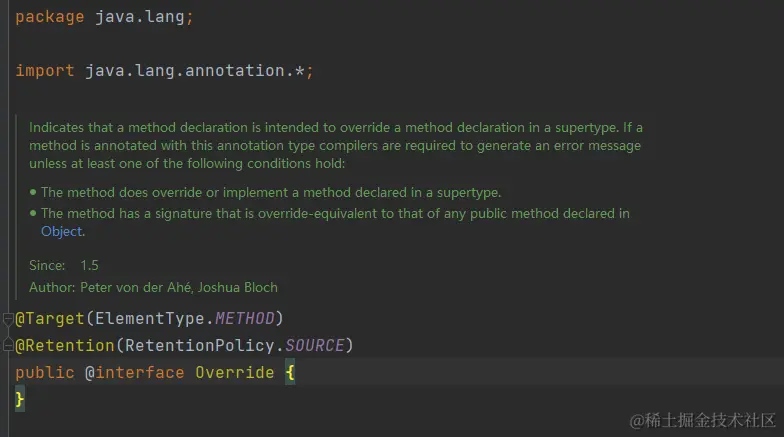The image size is (784, 437).
Task: Select bullet 'The method does override or implement'
Action: (271, 192)
